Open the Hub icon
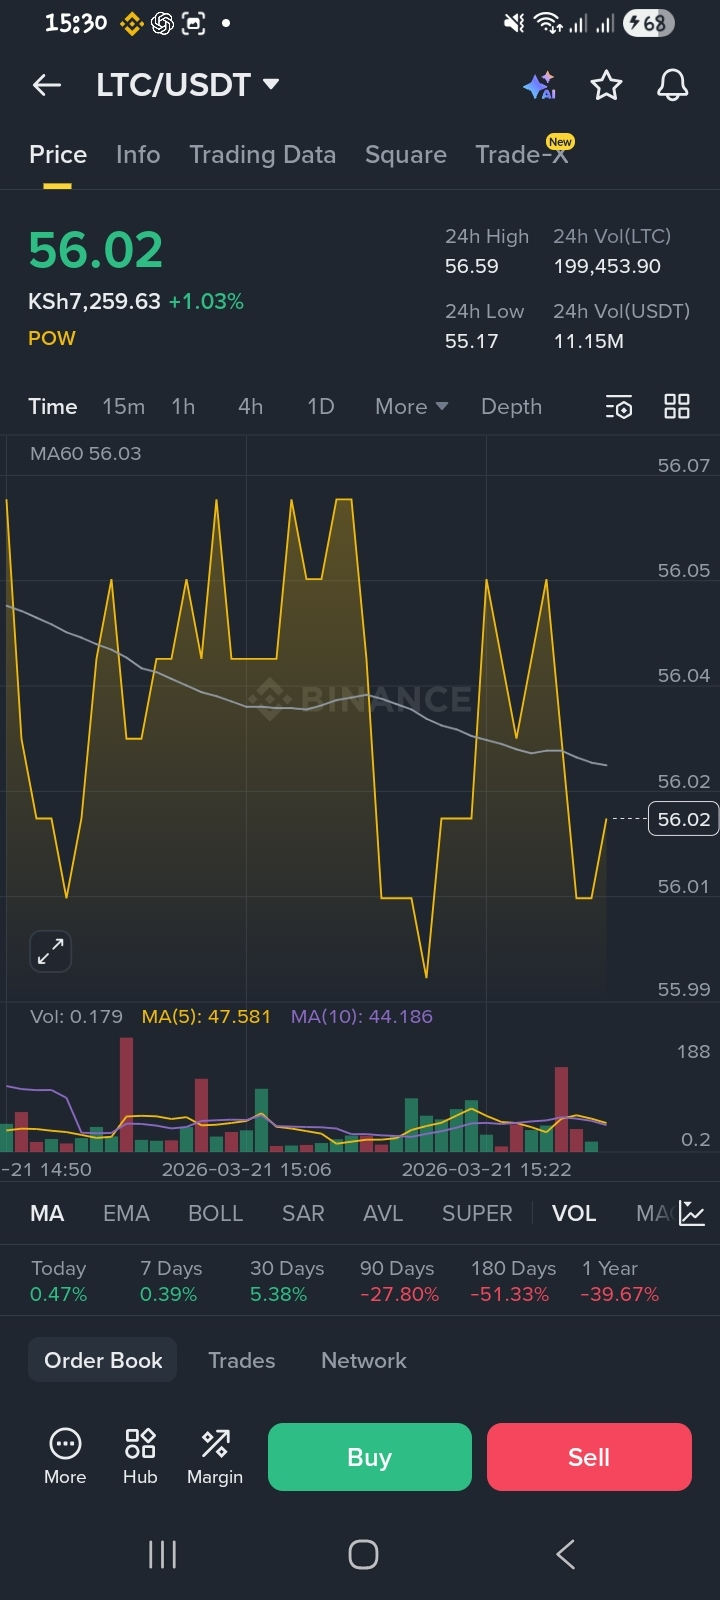 140,1456
